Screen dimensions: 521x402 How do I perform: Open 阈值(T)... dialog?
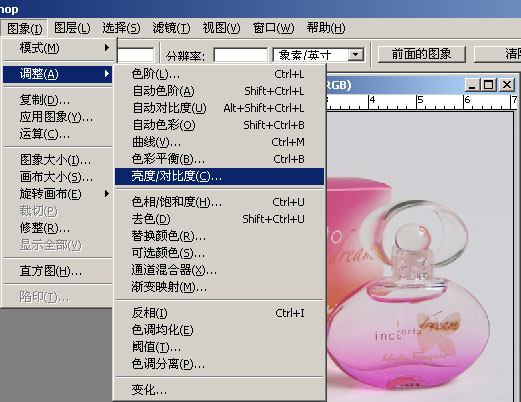click(219, 347)
